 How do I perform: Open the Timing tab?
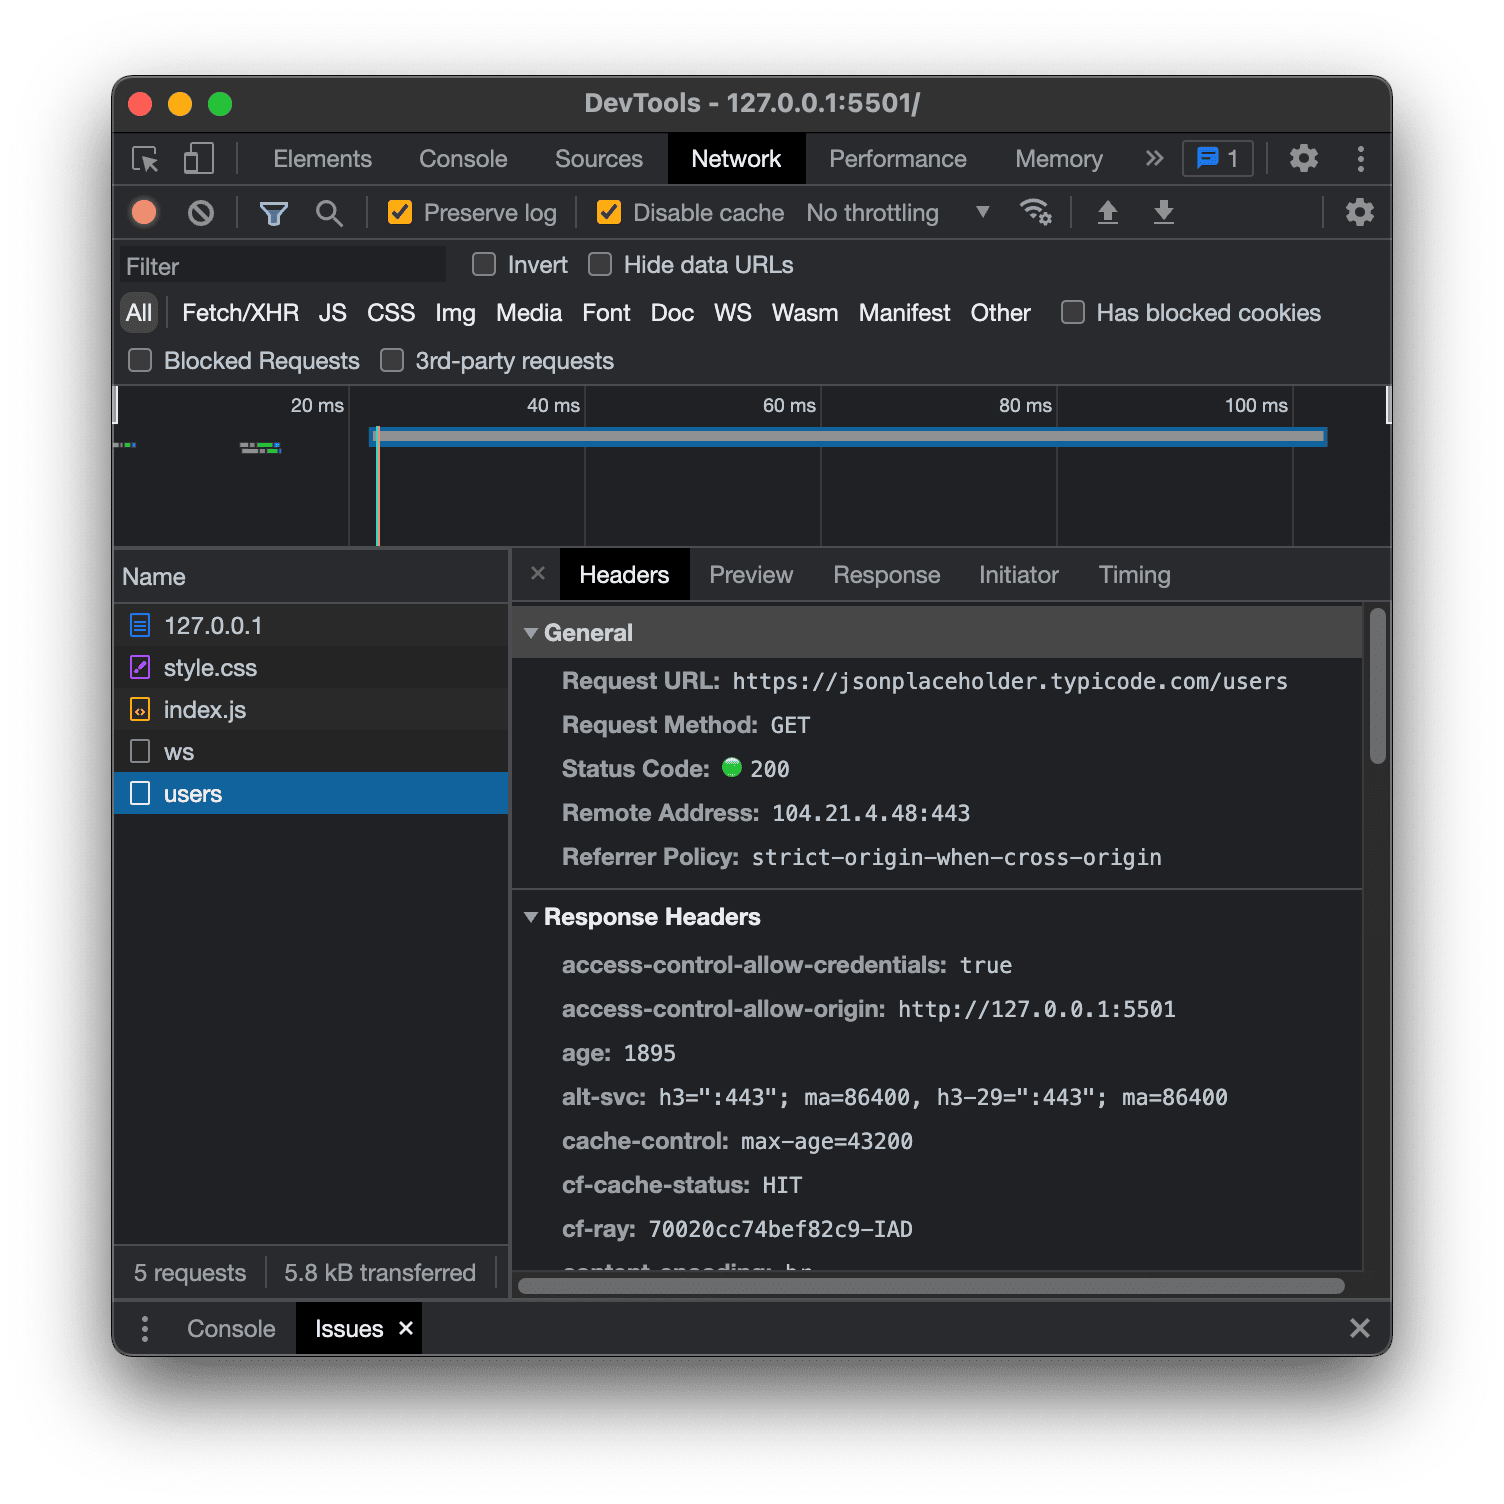[x=1134, y=575]
